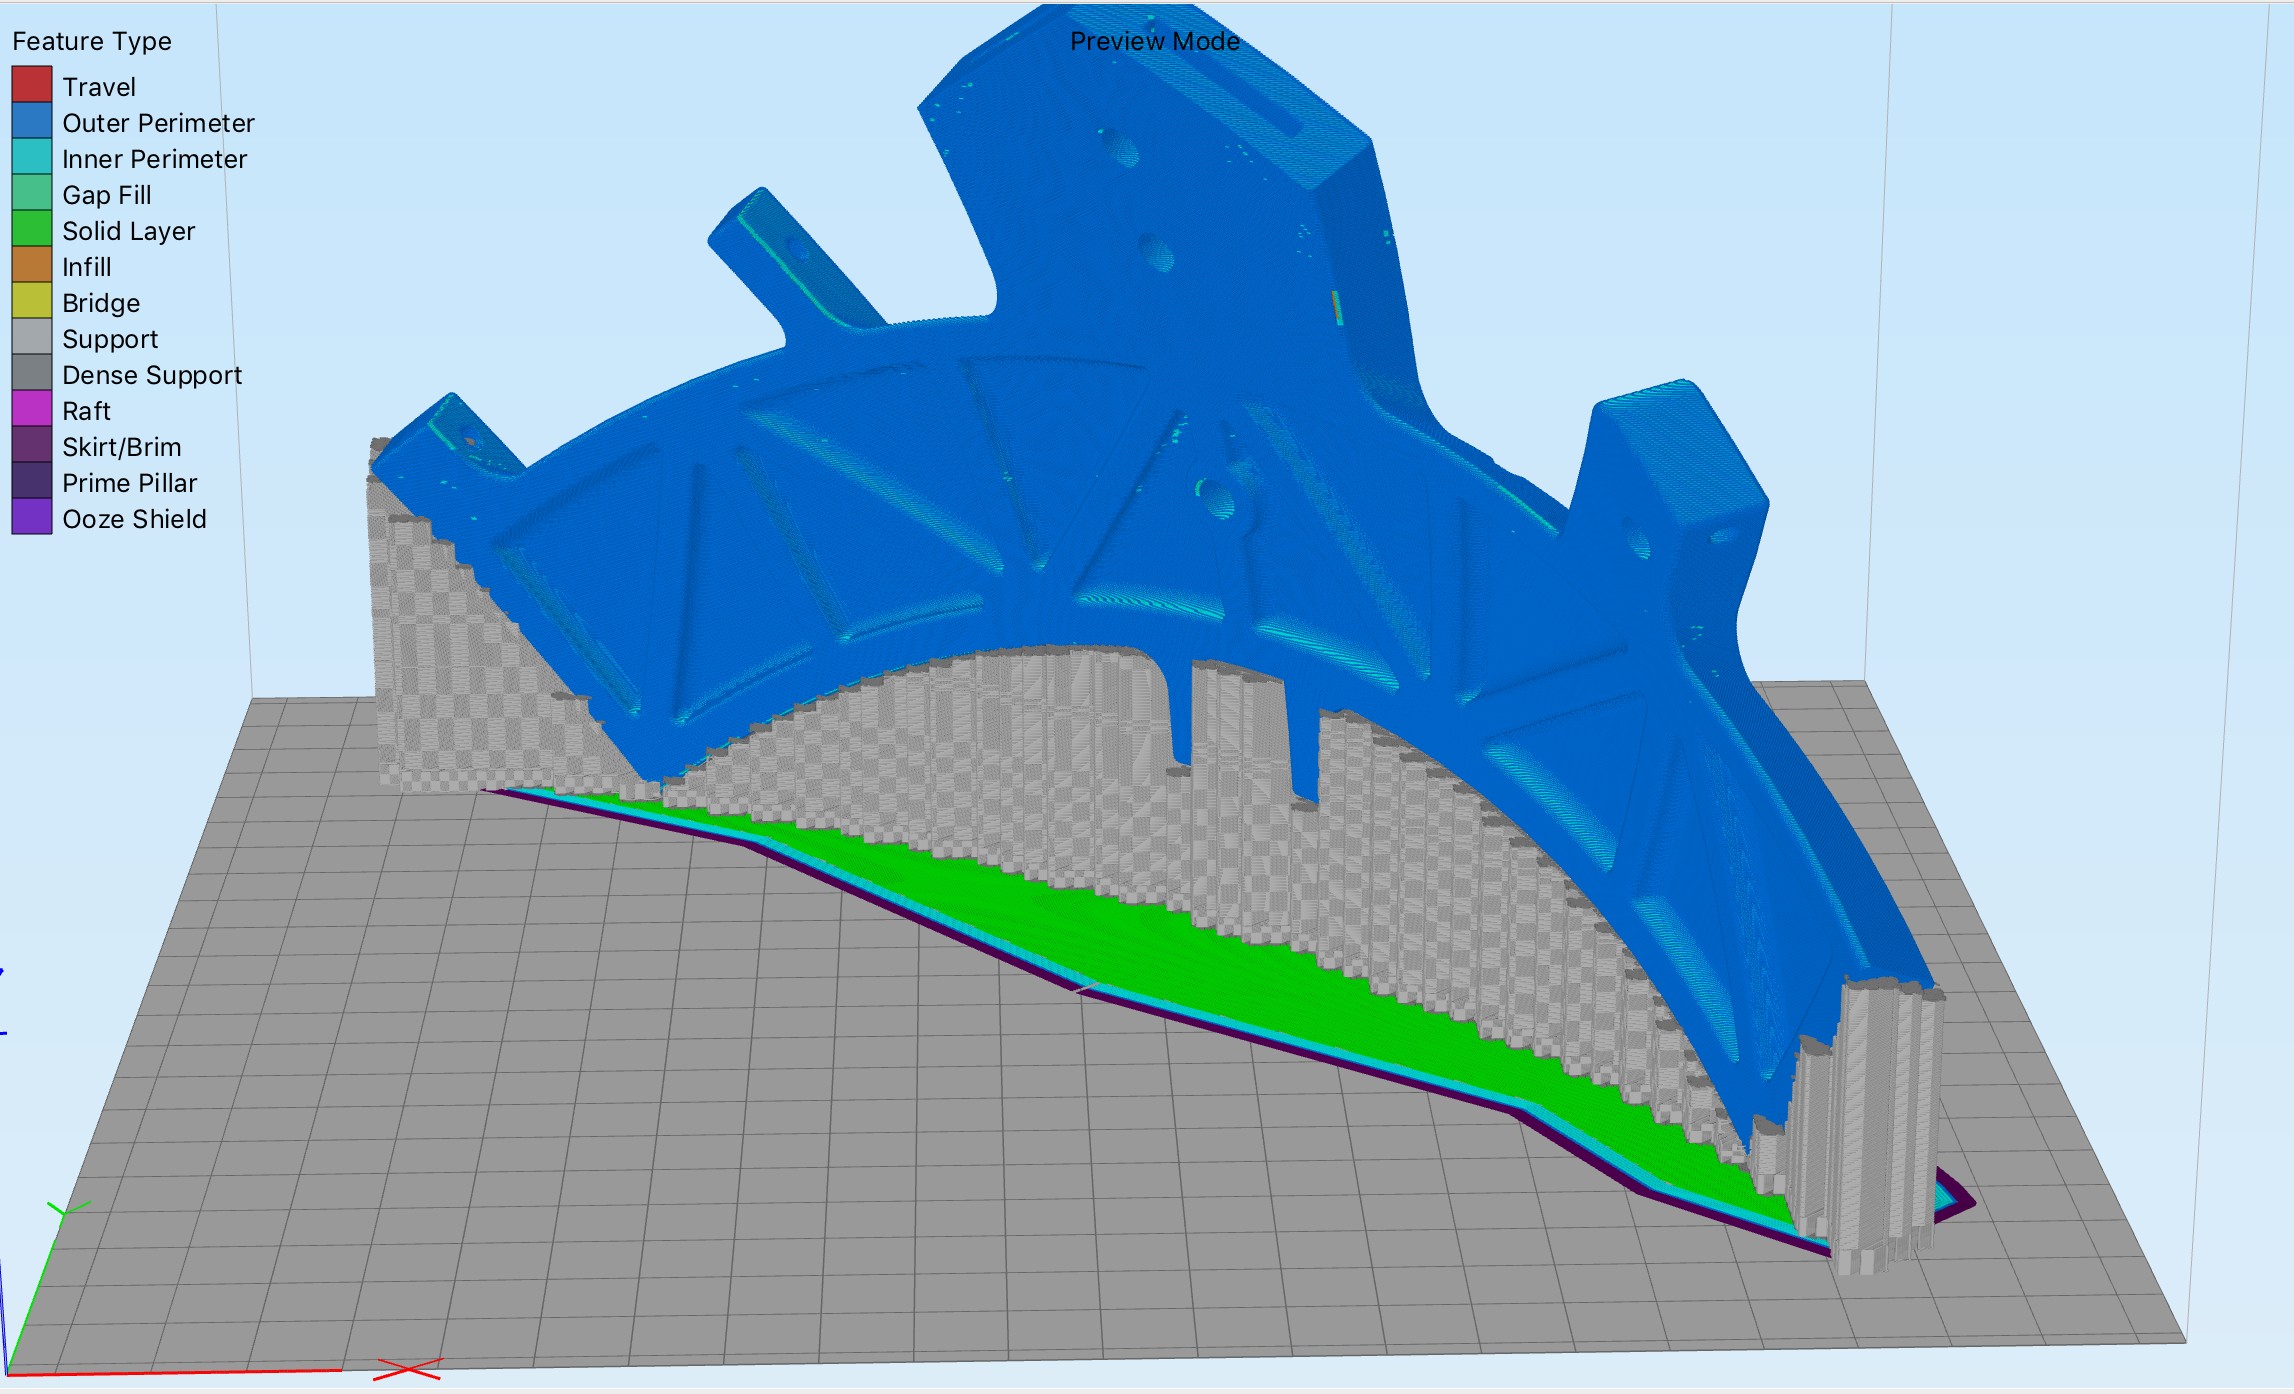
Task: Click the Outer Perimeter legend label
Action: 158,123
